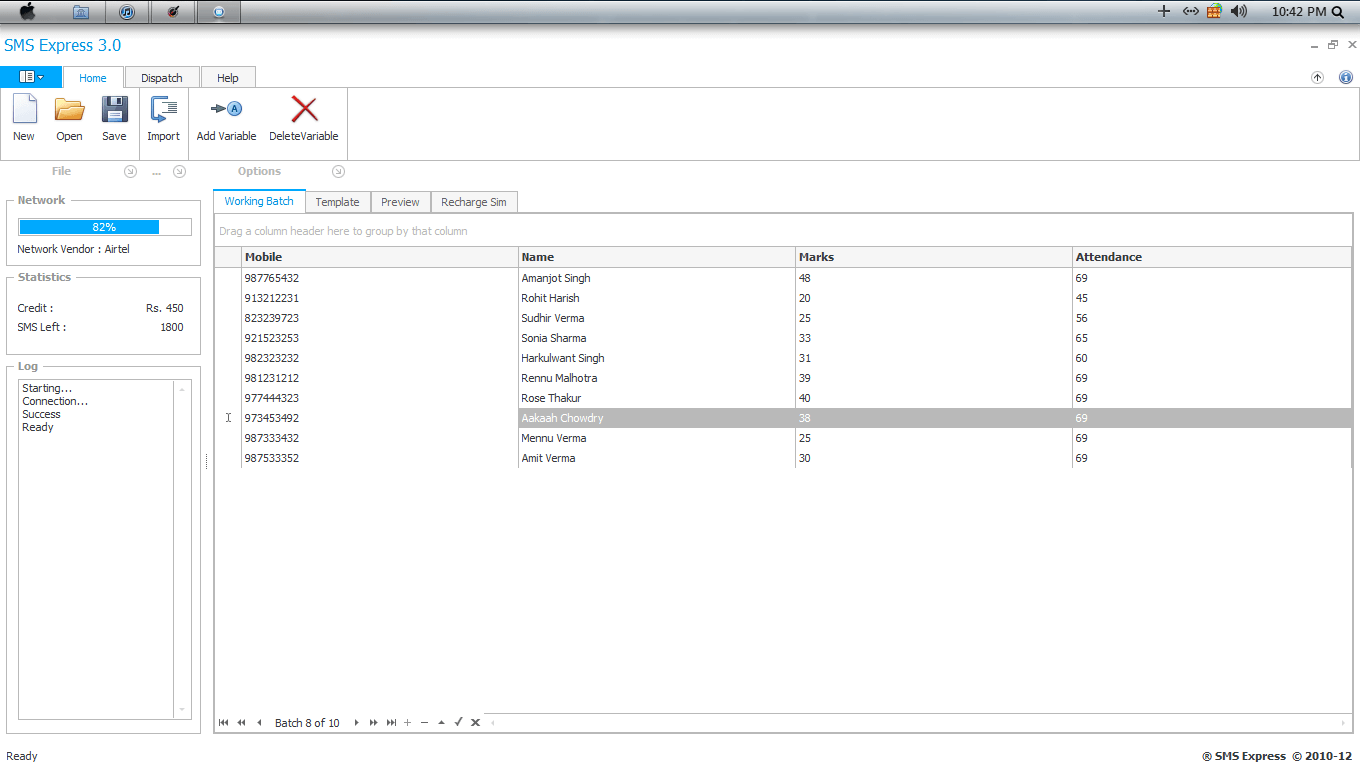The width and height of the screenshot is (1360, 768).
Task: Open the application menu dropdown
Action: 31,77
